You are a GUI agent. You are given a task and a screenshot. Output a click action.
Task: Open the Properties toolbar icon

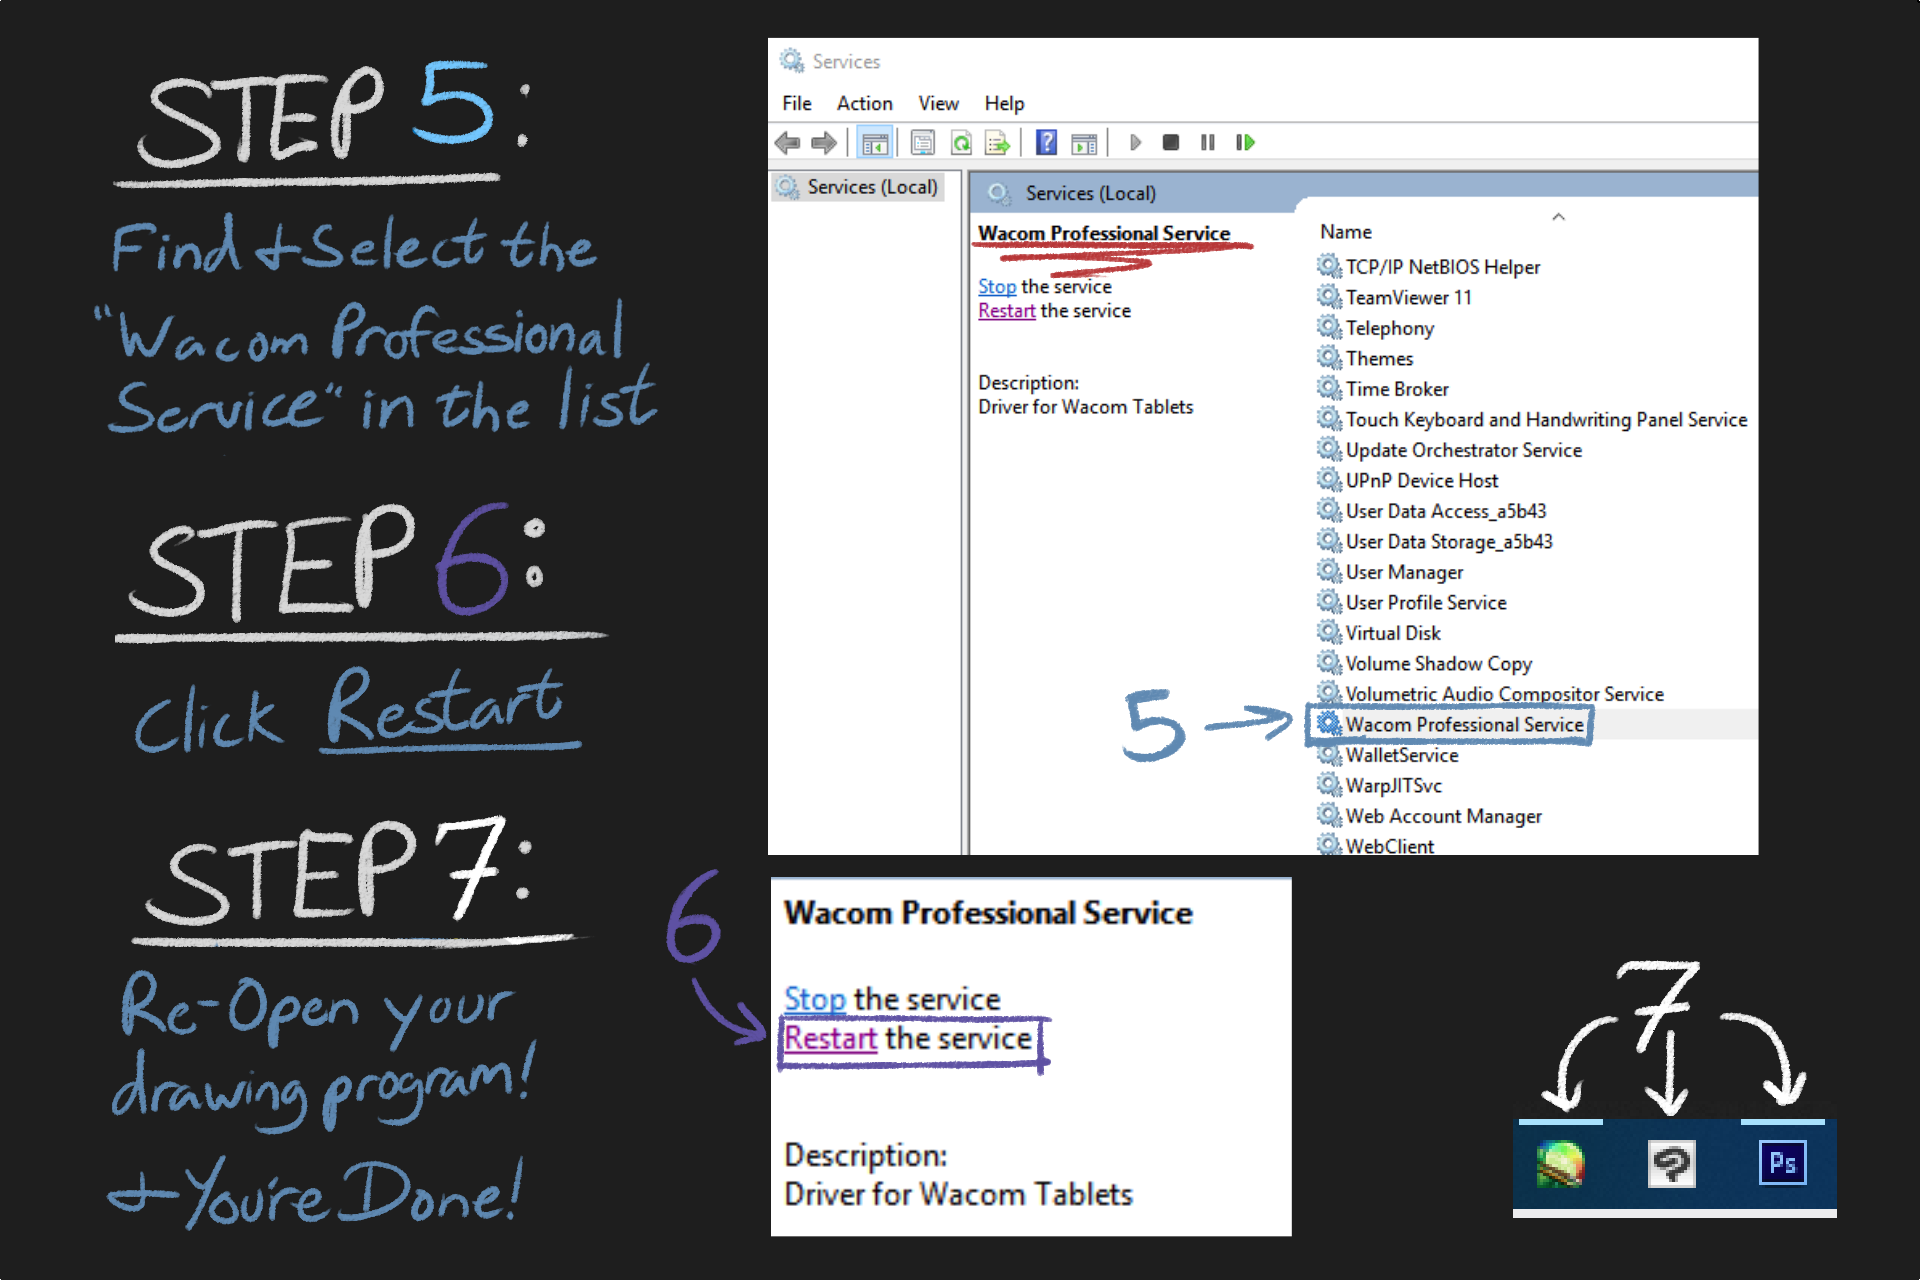923,143
